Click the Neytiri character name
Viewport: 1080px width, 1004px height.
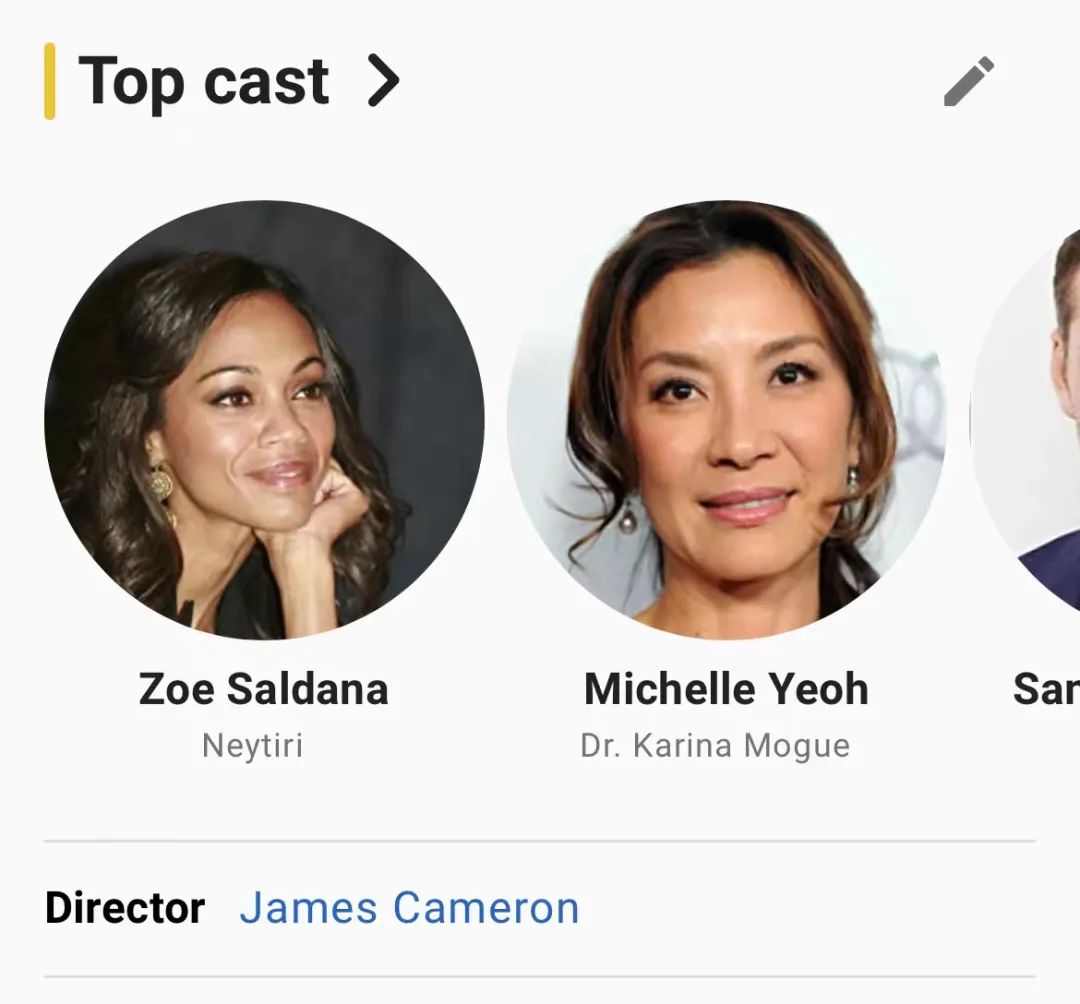(252, 746)
